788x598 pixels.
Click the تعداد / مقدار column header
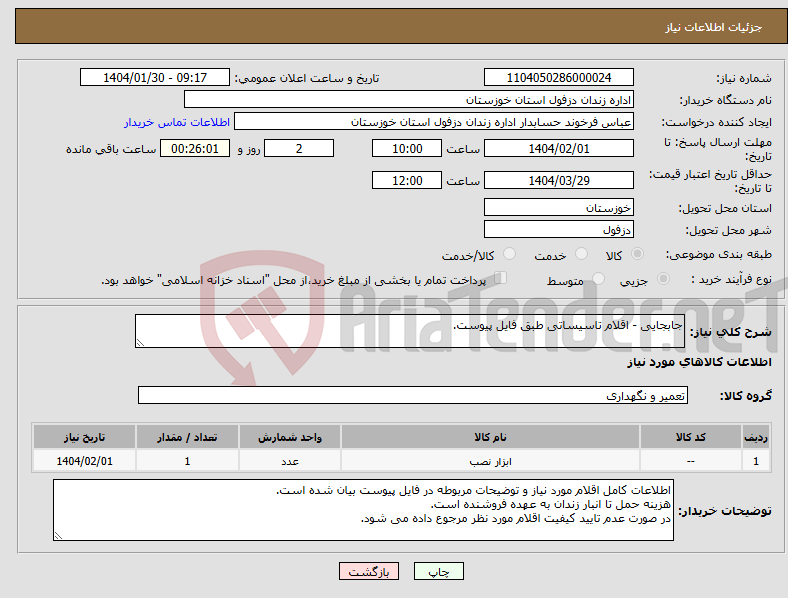coord(187,437)
